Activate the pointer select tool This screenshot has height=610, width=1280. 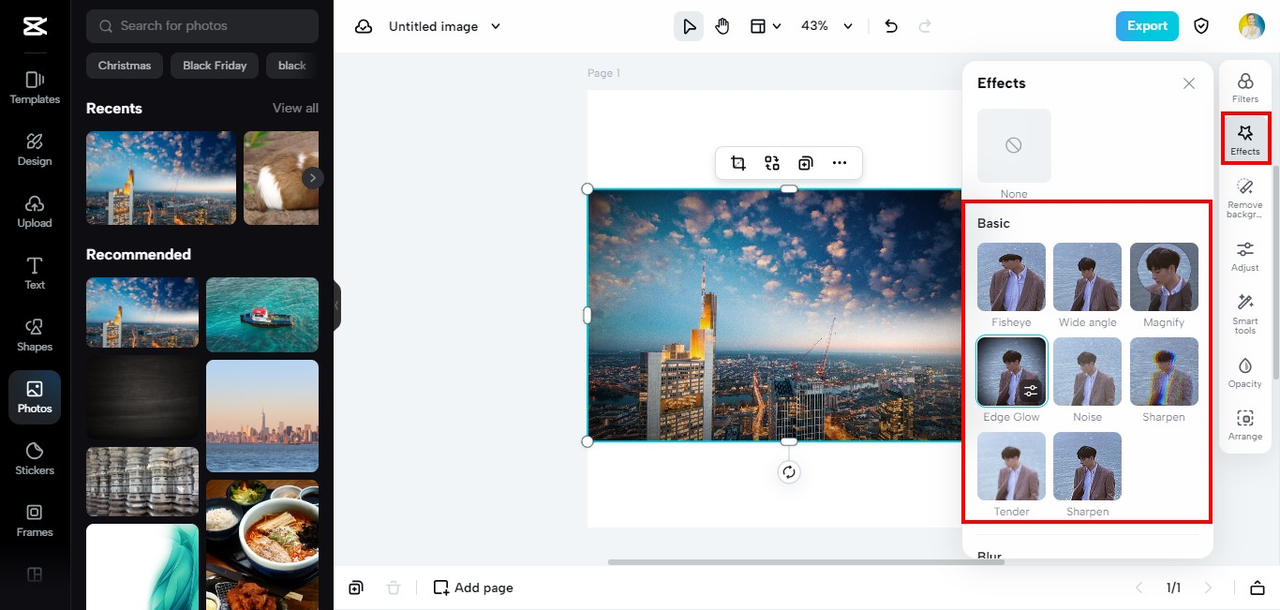[x=689, y=26]
